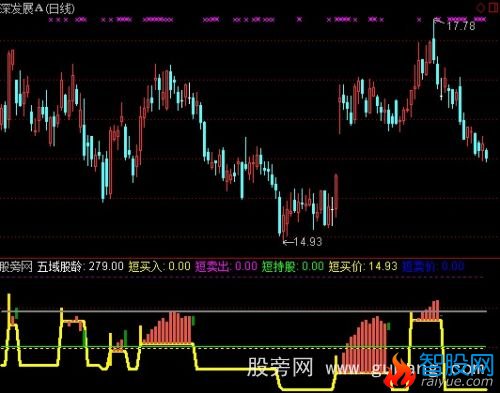
Task: Select the 短卖出: 0.00 indicator value
Action: (226, 266)
